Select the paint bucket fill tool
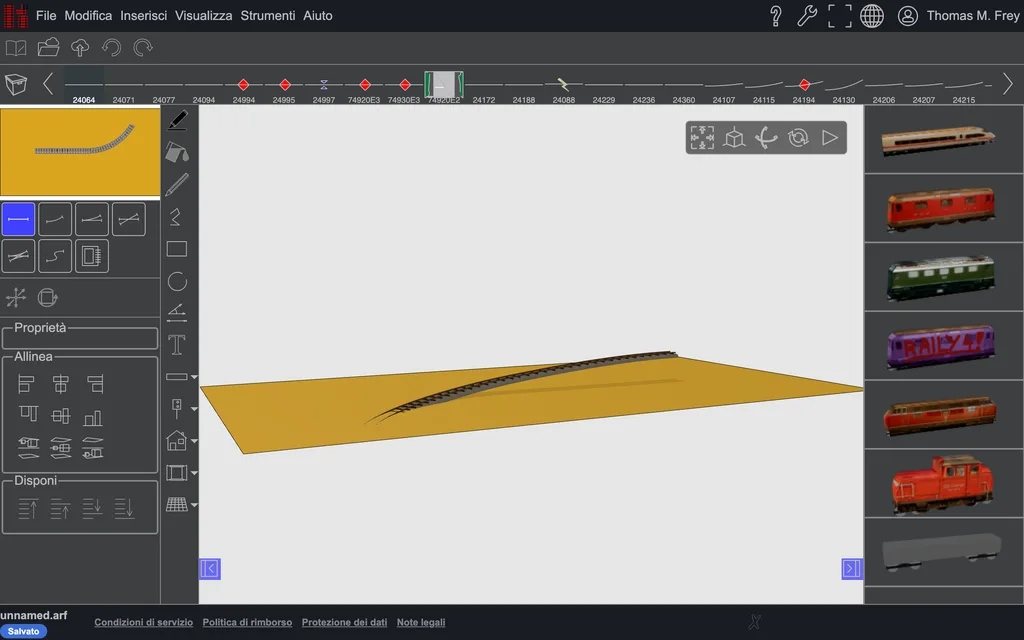This screenshot has height=640, width=1024. tap(177, 152)
